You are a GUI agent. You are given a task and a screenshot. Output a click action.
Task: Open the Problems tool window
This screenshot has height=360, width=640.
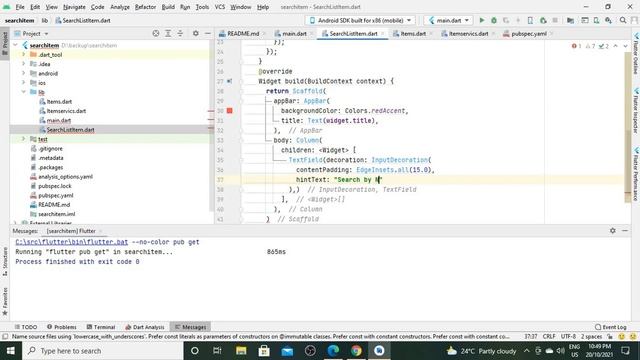pyautogui.click(x=62, y=327)
